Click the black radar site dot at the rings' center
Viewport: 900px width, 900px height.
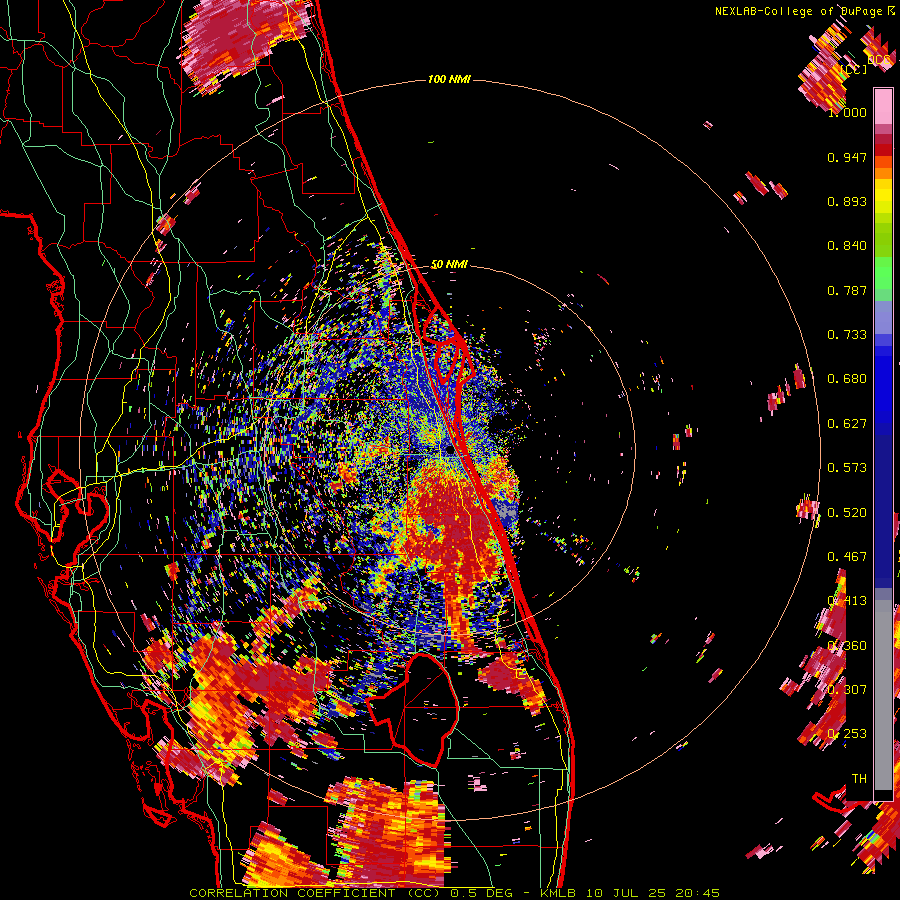point(449,451)
